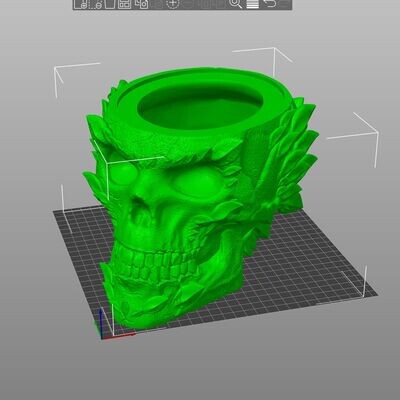Click the Delete all trash icon
Image resolution: width=400 pixels, height=400 pixels.
pos(110,4)
